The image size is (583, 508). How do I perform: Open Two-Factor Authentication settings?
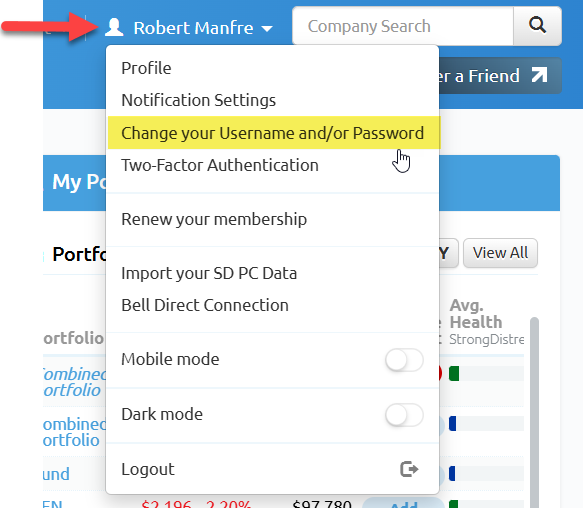coord(220,165)
